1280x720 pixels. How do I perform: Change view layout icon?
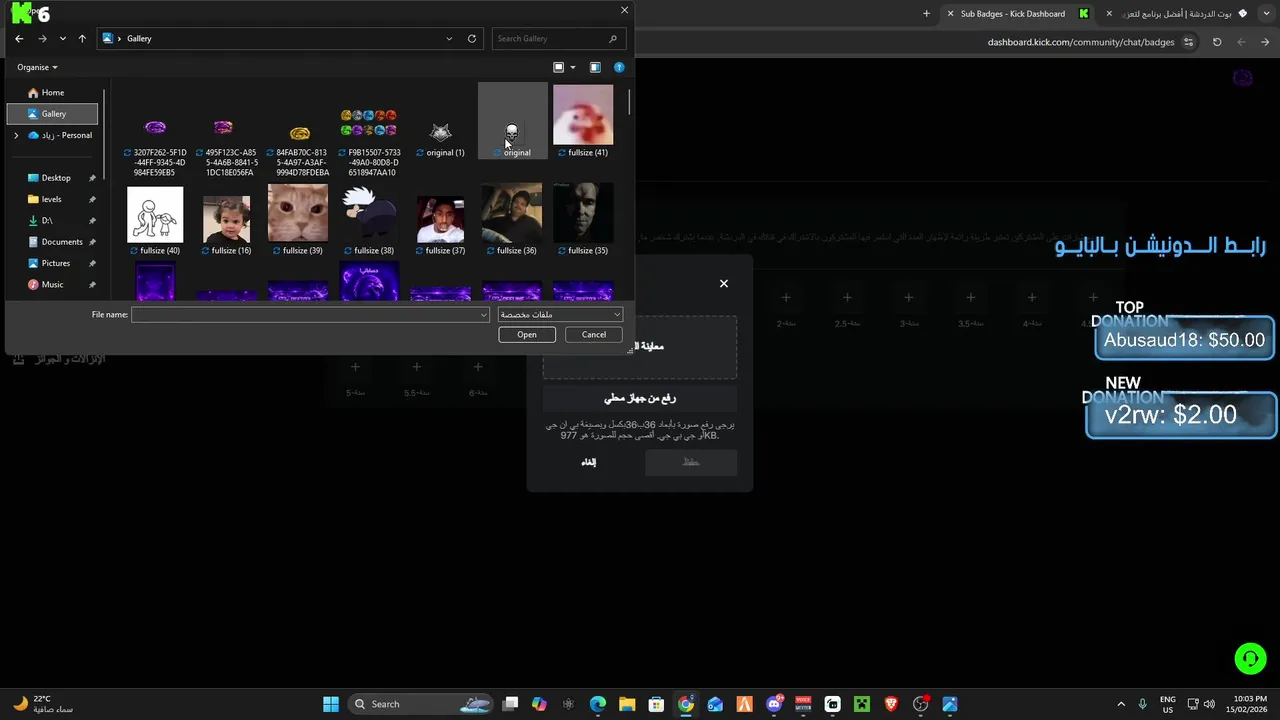559,67
